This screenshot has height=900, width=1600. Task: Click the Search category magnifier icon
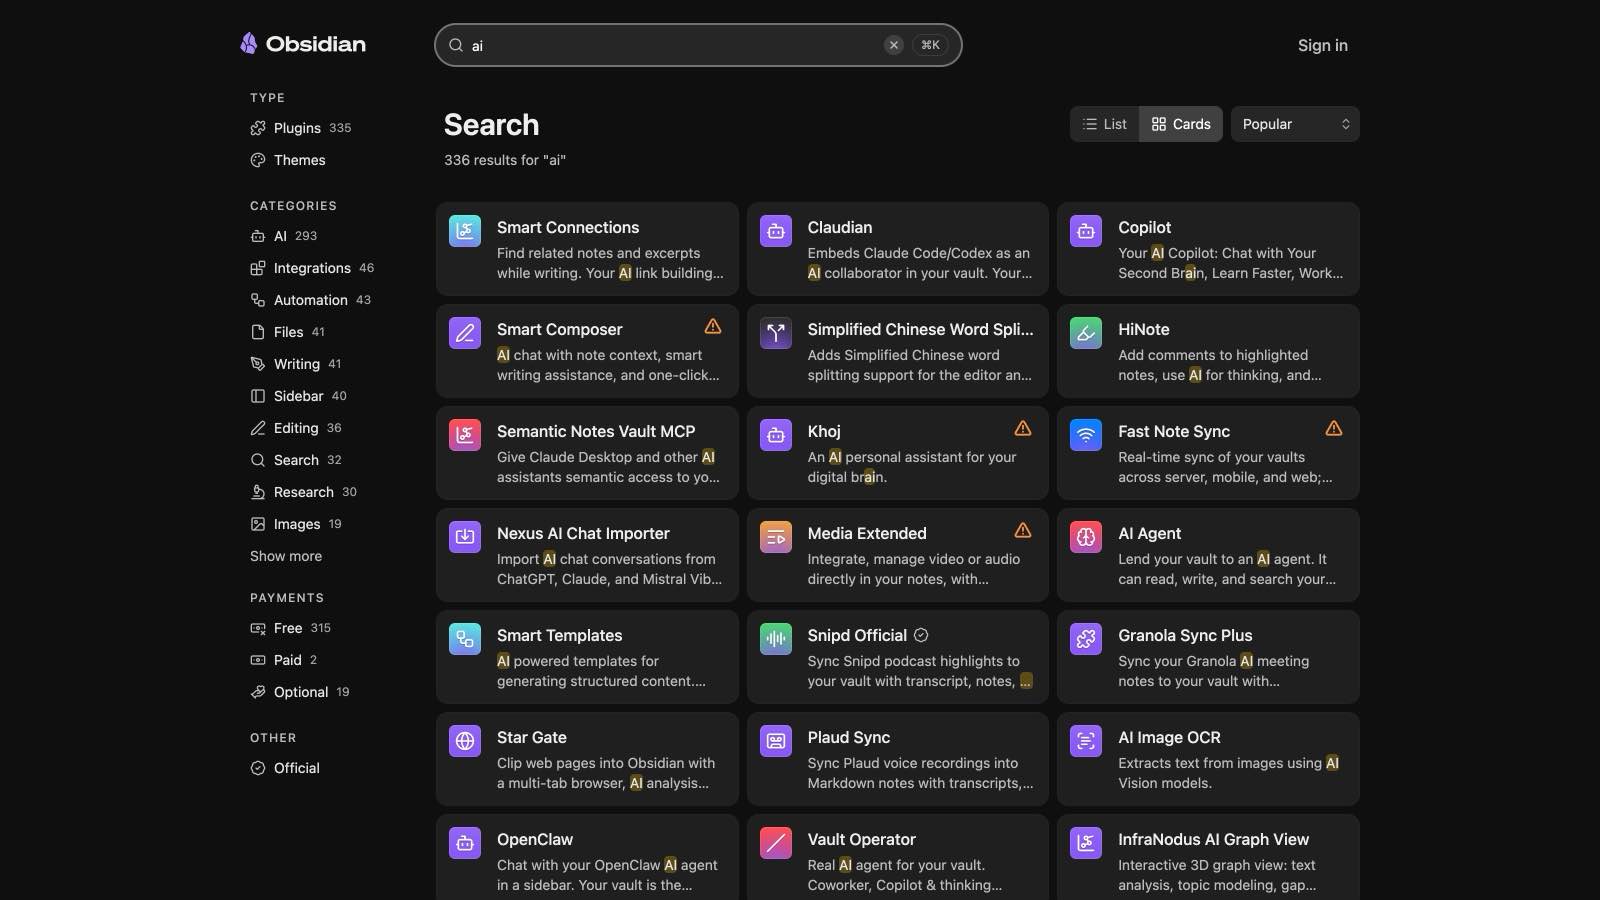(258, 460)
